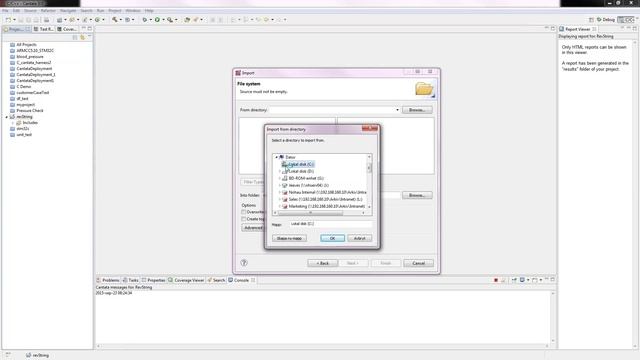Expand the BD-ROM drive node
Viewport: 640px width, 360px height.
click(280, 178)
